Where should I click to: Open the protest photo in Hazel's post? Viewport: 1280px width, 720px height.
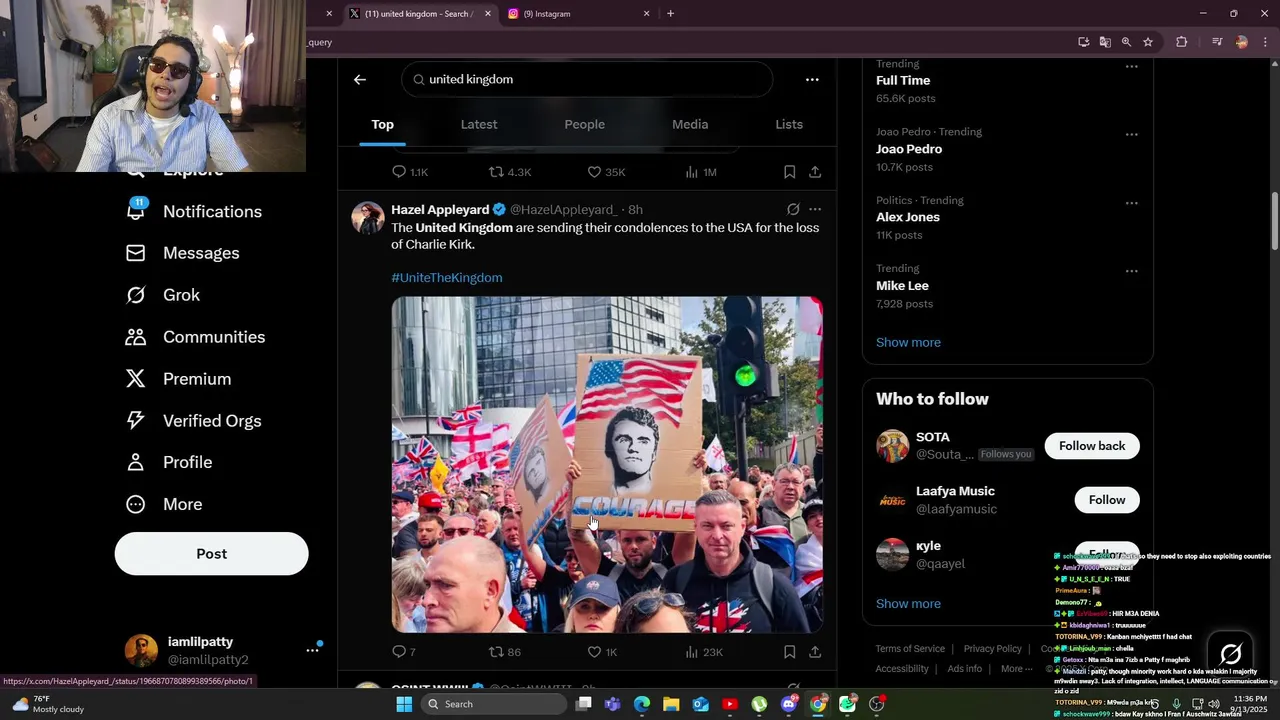tap(607, 465)
